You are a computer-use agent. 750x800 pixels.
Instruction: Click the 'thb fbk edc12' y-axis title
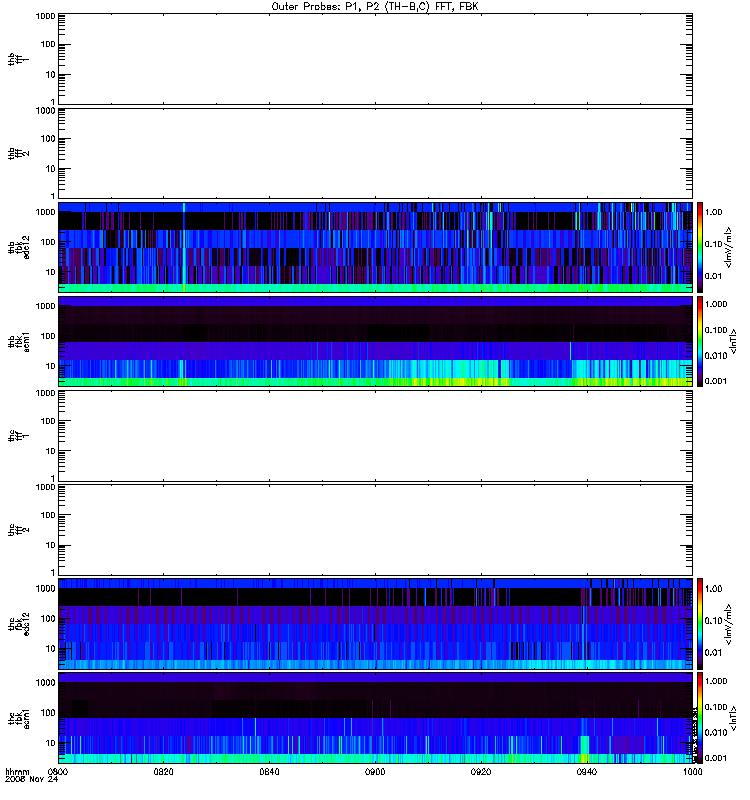click(x=19, y=247)
